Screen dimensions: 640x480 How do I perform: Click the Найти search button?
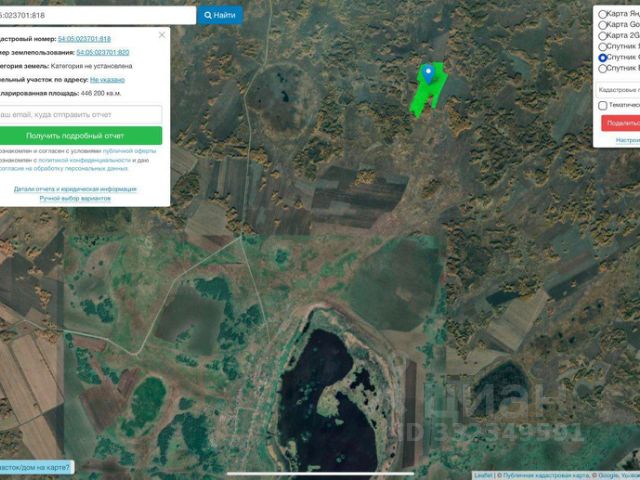(220, 15)
